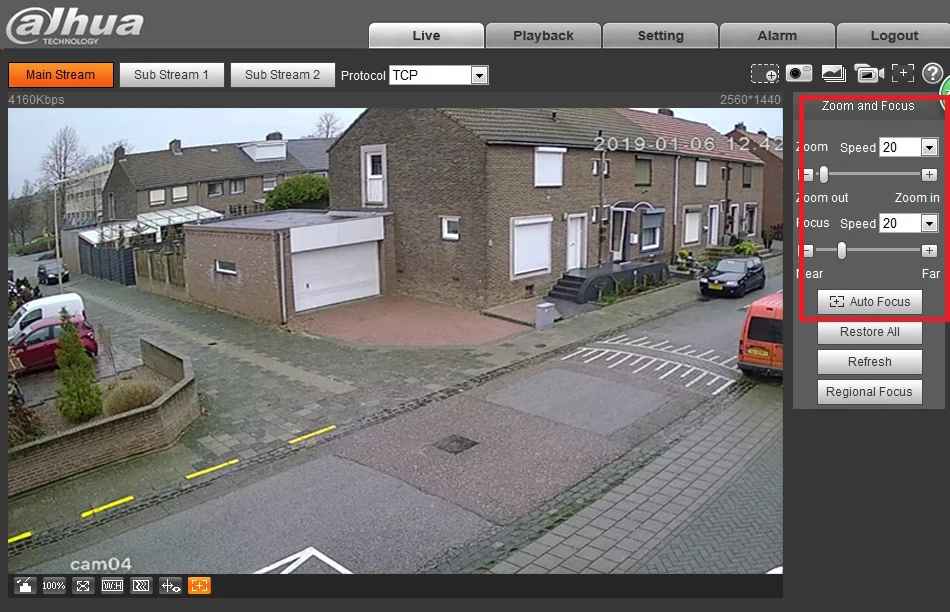Click the W:H aspect ratio icon
Screen dimensions: 950x612
112,585
